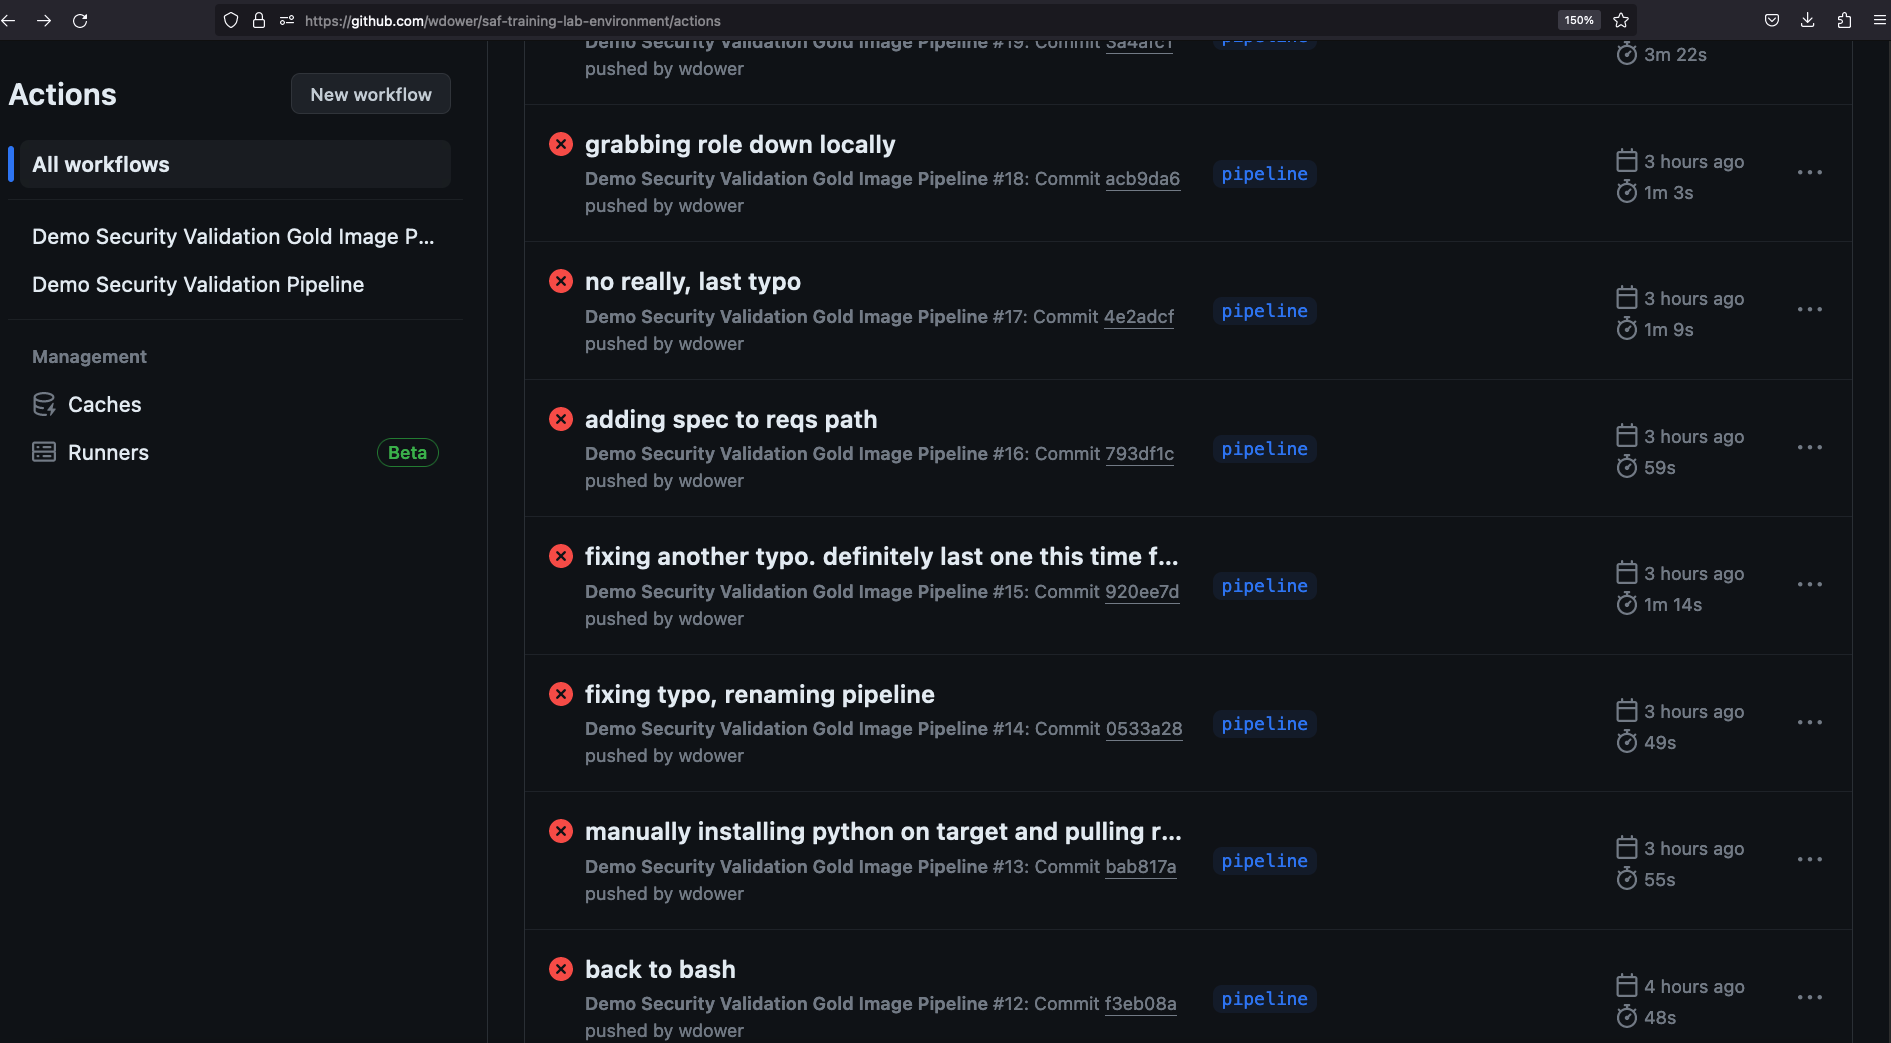1891x1043 pixels.
Task: Open commit link bab817a
Action: 1140,866
